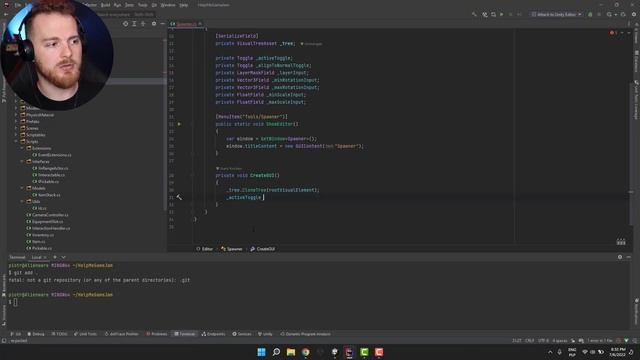Hide the explorer panel with minus icon
The height and width of the screenshot is (360, 640).
coord(162,24)
